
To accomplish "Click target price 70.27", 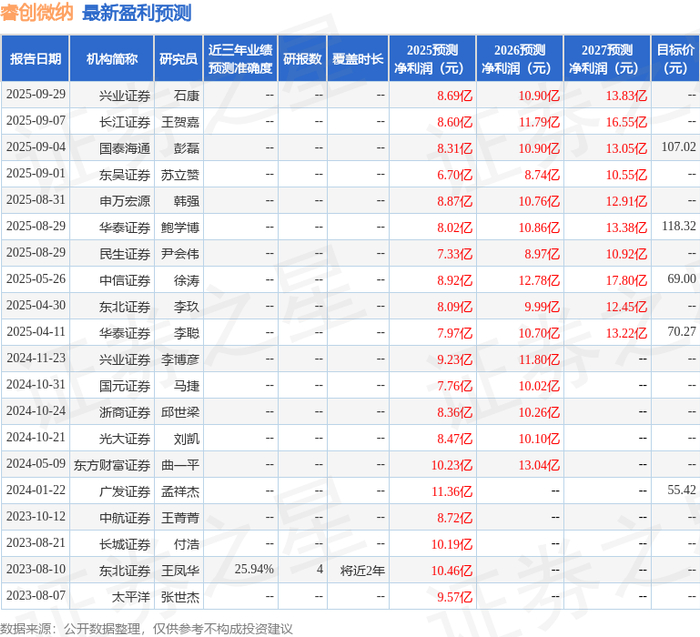I will click(x=682, y=331).
